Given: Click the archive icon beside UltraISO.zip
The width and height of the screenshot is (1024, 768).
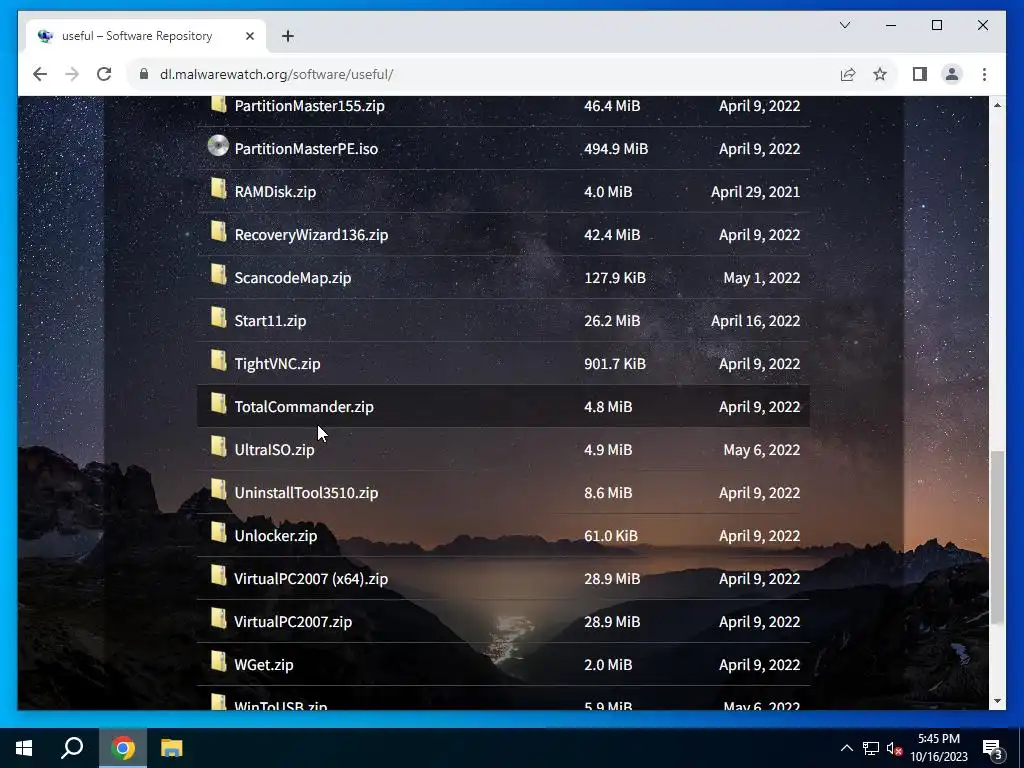Looking at the screenshot, I should pyautogui.click(x=219, y=447).
